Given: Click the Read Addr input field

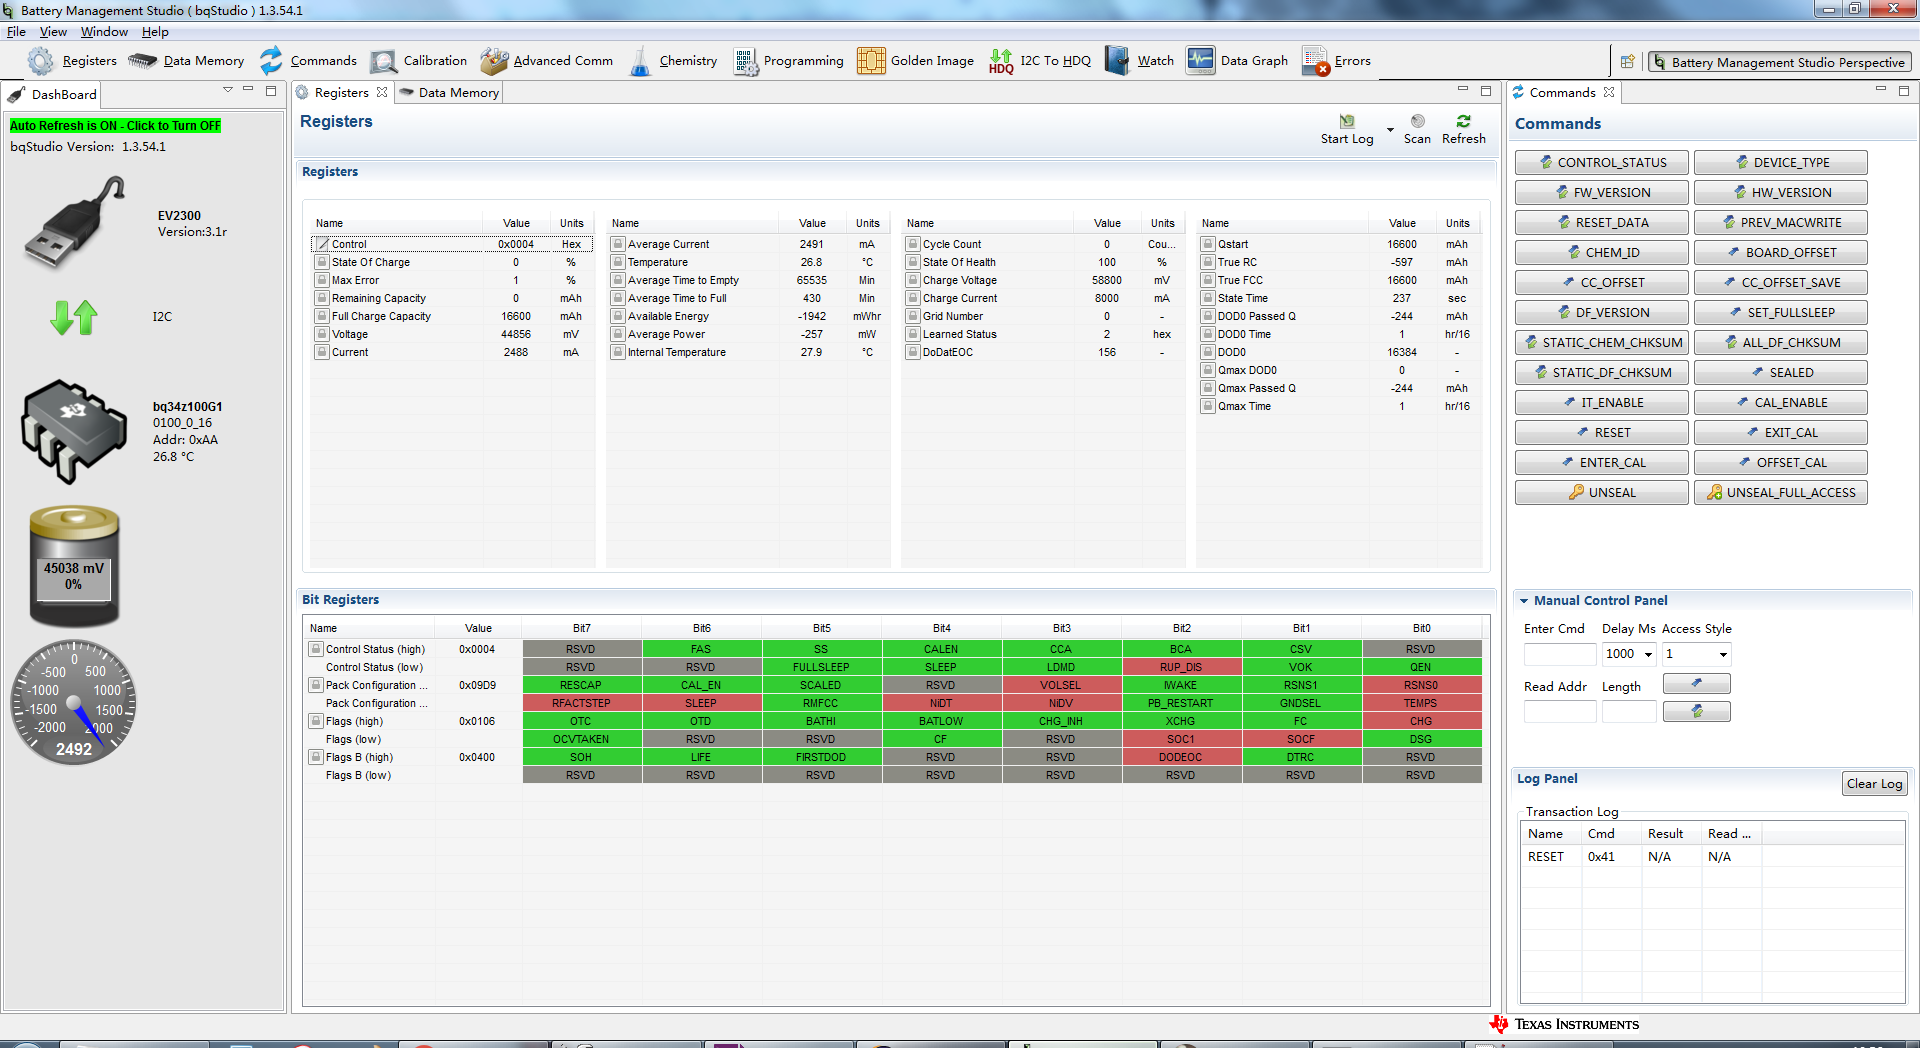Looking at the screenshot, I should (1559, 711).
